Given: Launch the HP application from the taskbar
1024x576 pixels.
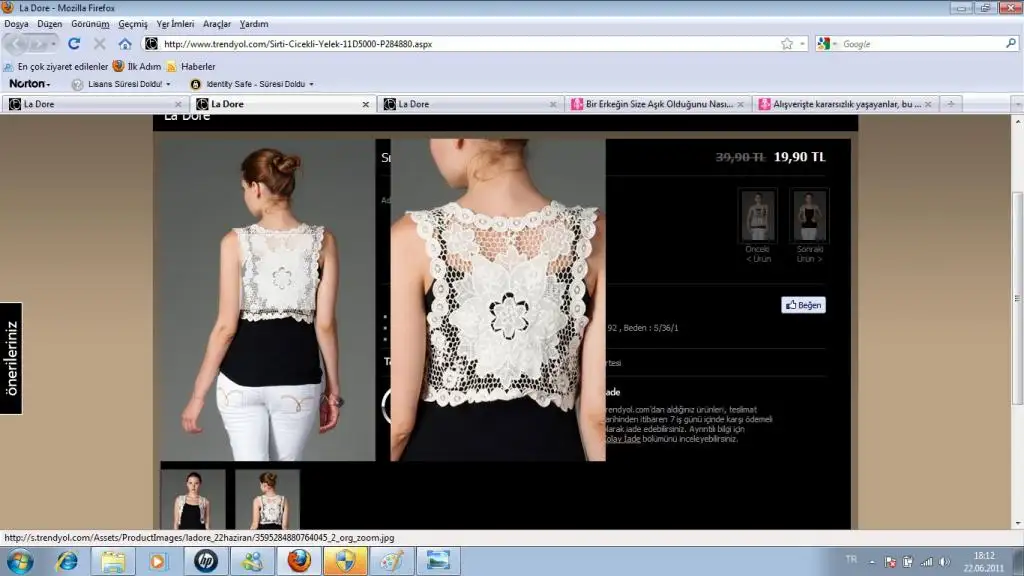Looking at the screenshot, I should pyautogui.click(x=205, y=561).
